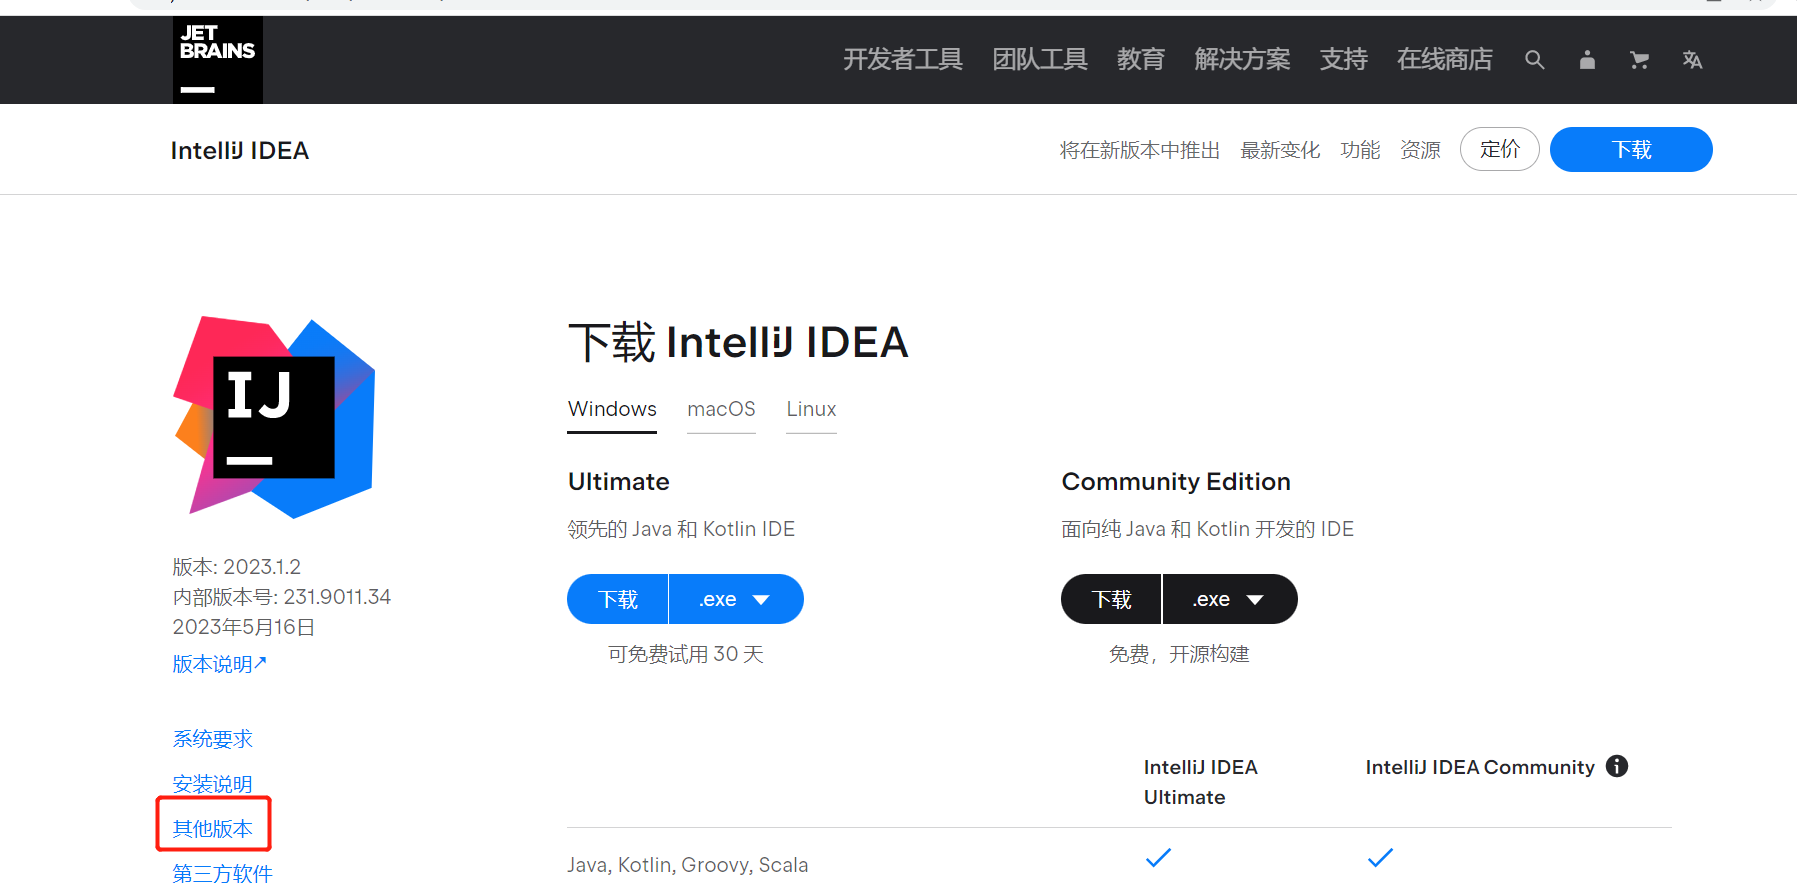The image size is (1797, 883).
Task: Go to 将在新版本中推出 page
Action: 1140,150
